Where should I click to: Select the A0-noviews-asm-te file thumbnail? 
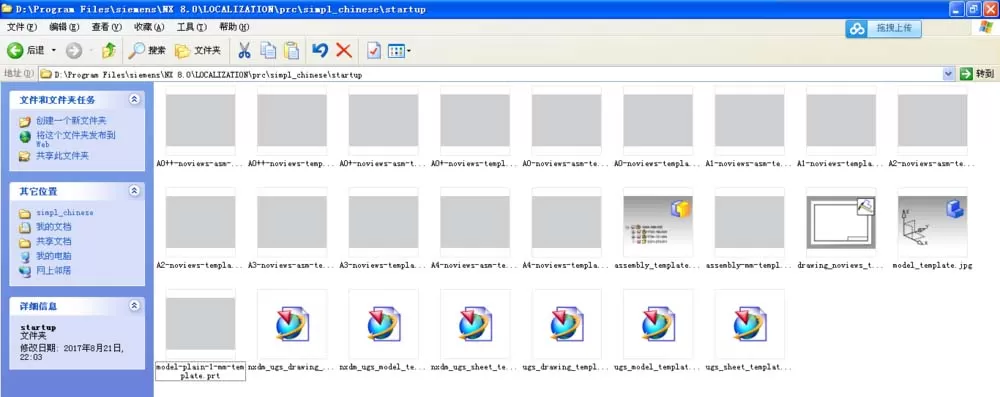[566, 121]
